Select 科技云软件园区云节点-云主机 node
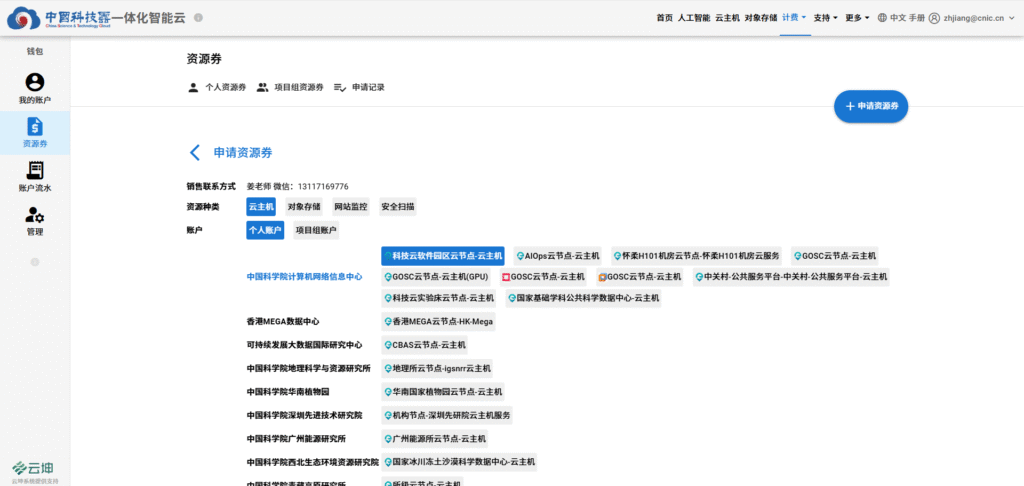The height and width of the screenshot is (486, 1024). [x=443, y=256]
